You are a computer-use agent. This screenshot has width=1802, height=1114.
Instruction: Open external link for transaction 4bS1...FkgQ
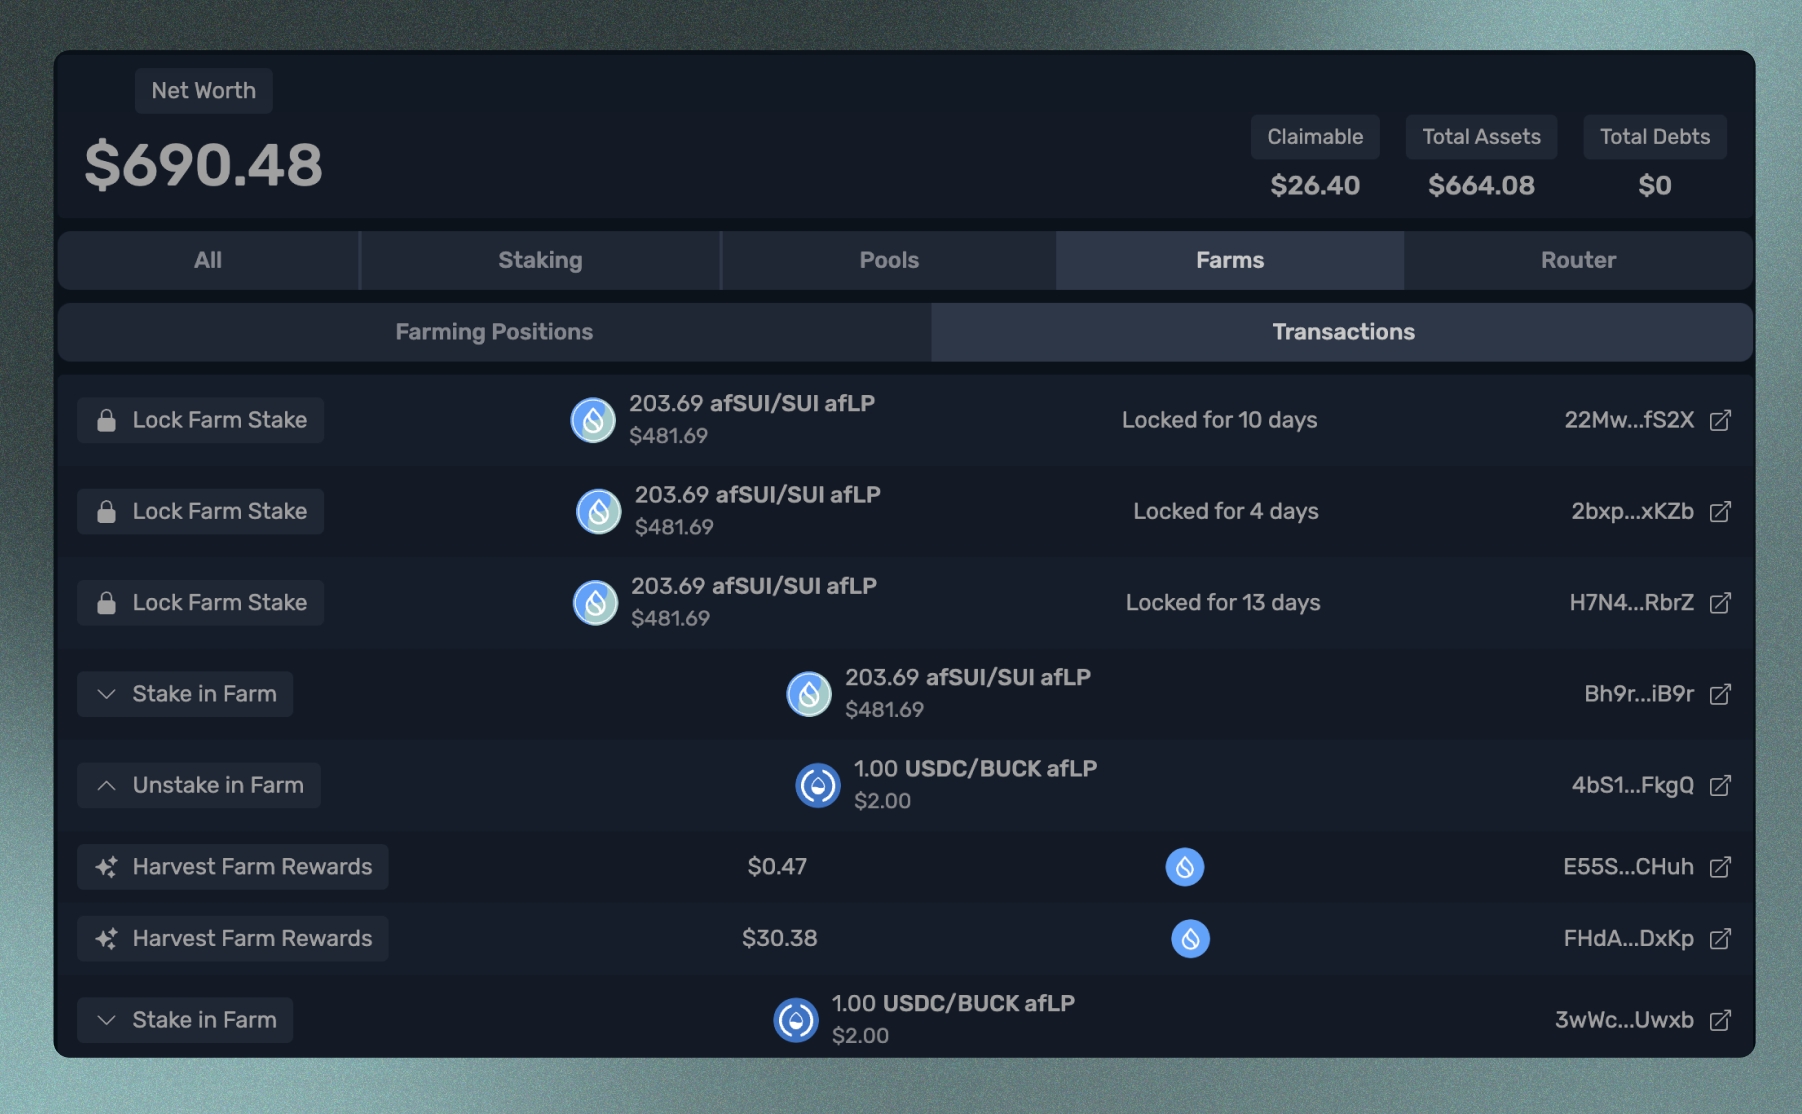1719,786
